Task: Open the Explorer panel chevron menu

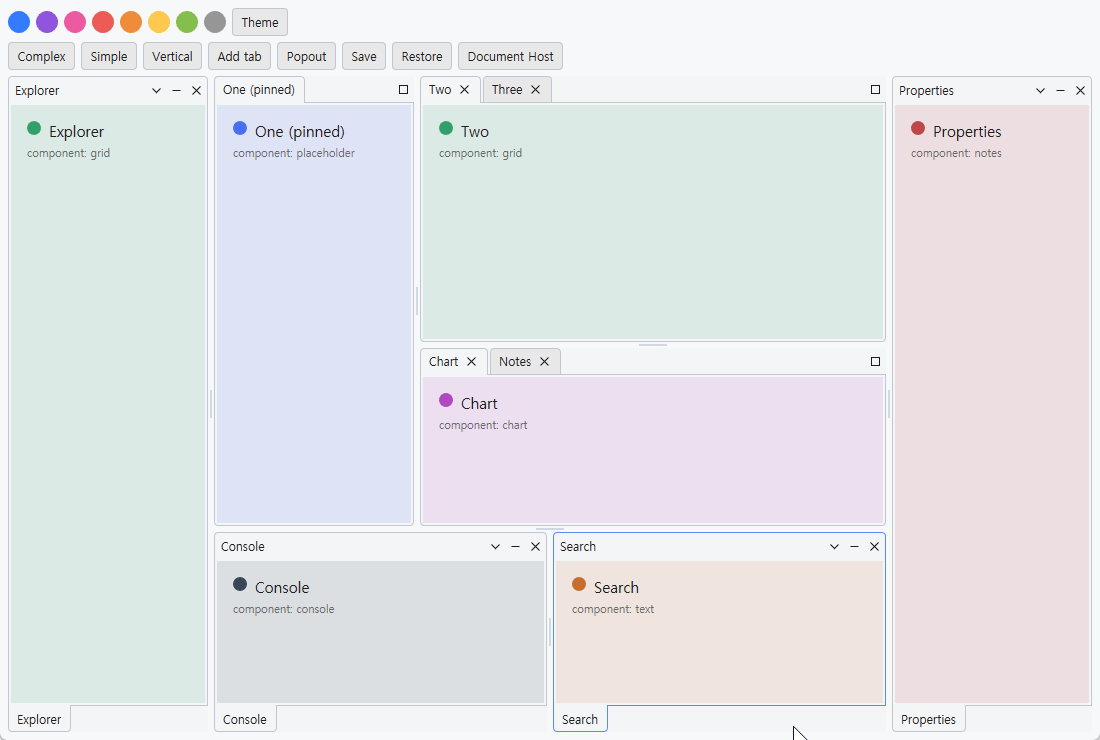Action: point(156,90)
